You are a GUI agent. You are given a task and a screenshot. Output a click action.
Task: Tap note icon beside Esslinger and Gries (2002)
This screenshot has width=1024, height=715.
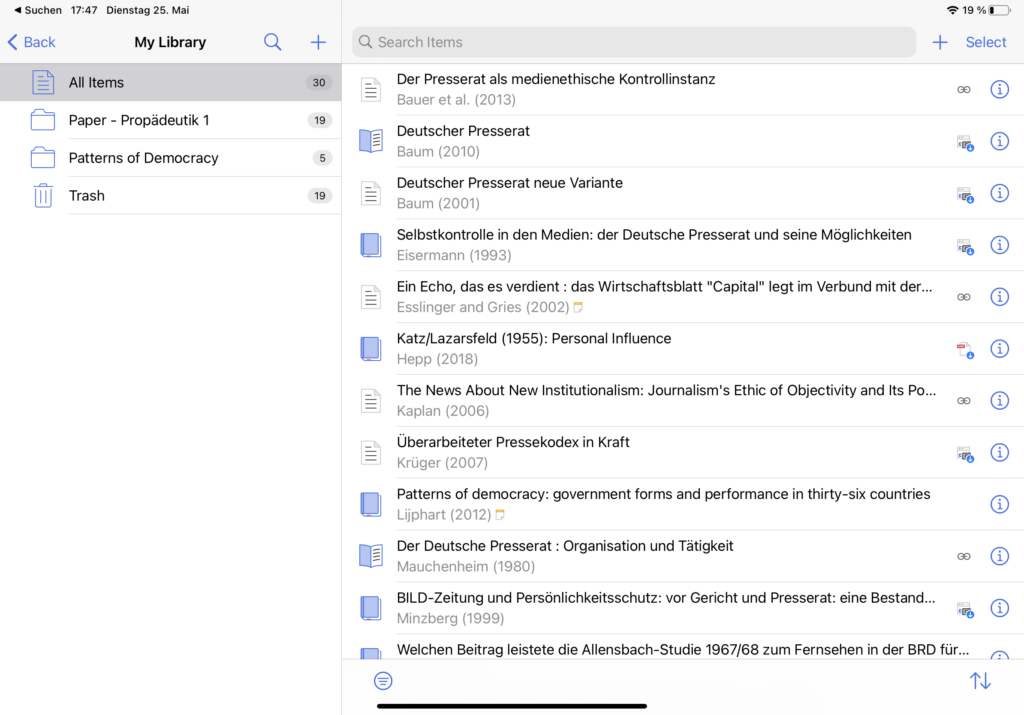[x=578, y=307]
